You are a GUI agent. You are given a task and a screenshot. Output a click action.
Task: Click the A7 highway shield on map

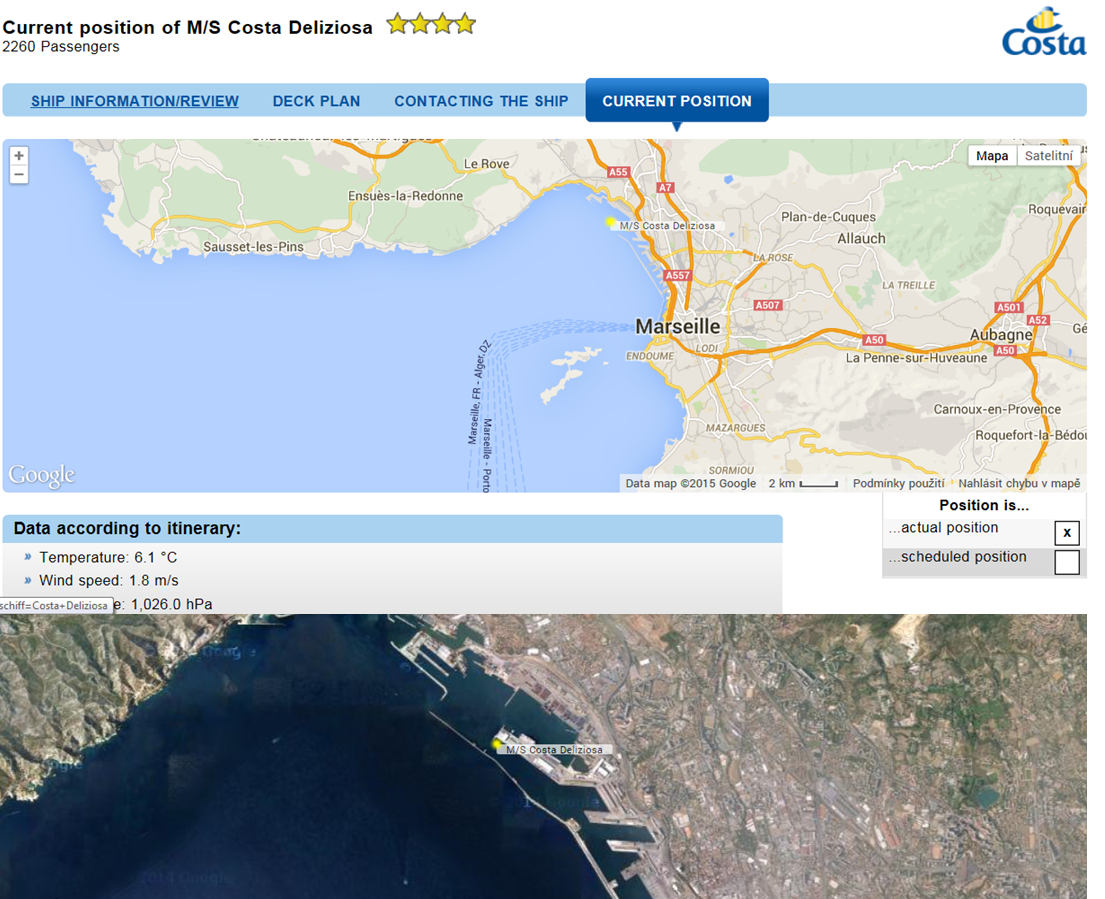point(665,187)
